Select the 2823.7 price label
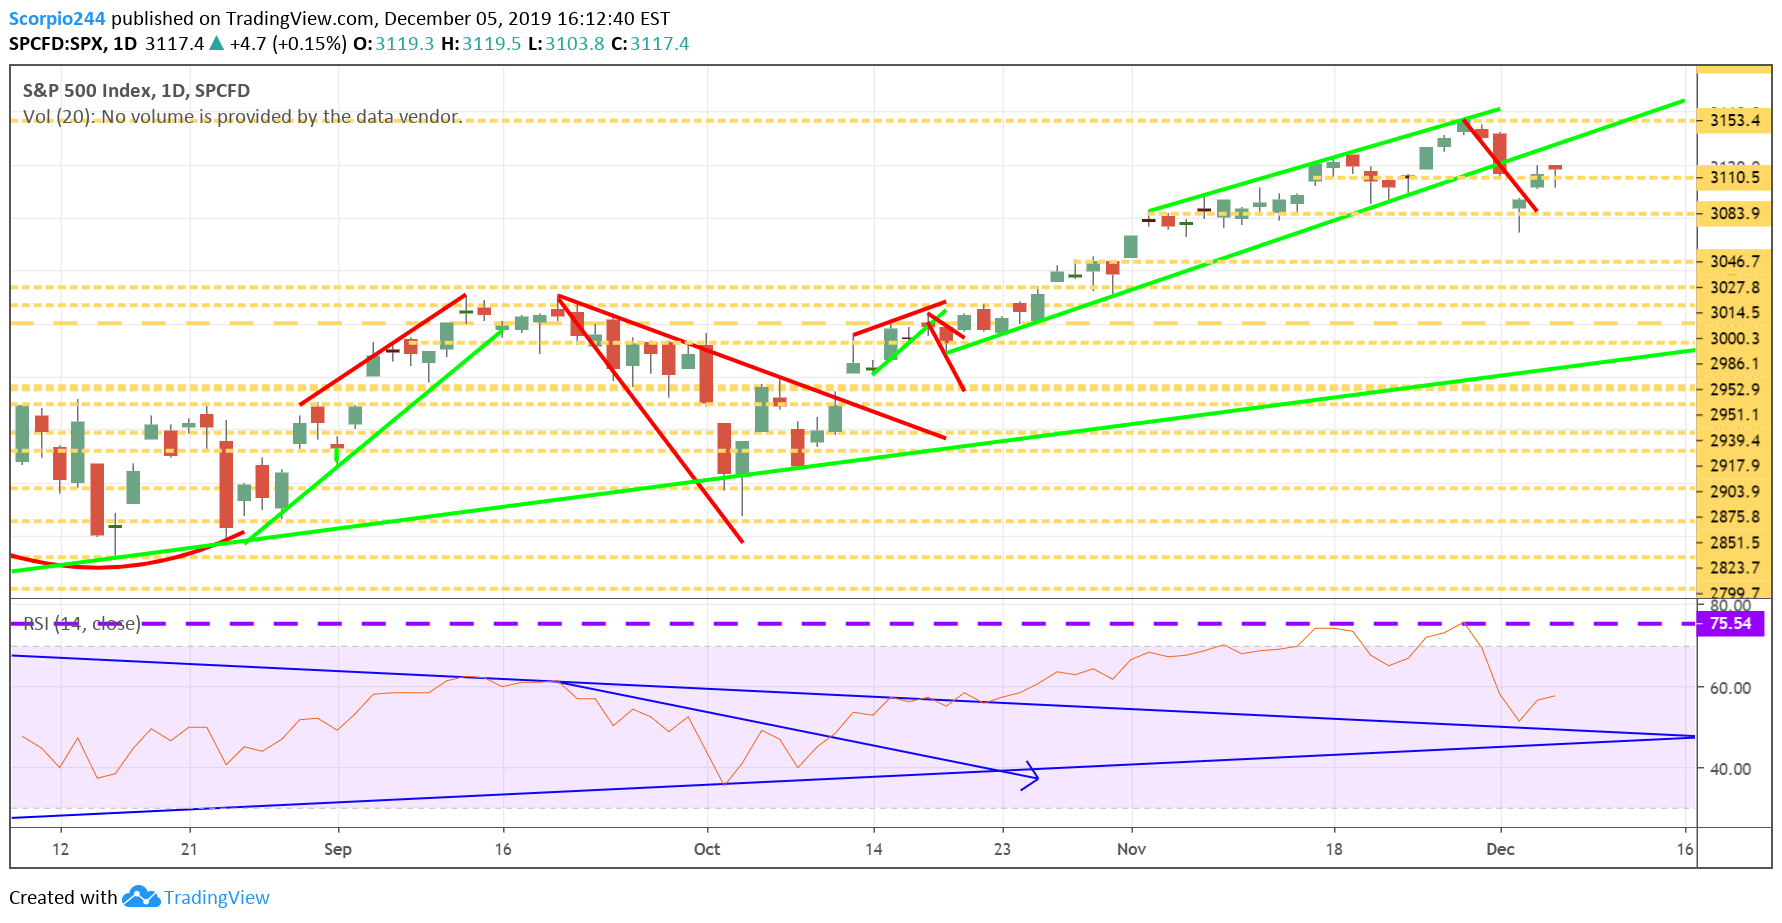Image resolution: width=1782 pixels, height=923 pixels. tap(1734, 567)
